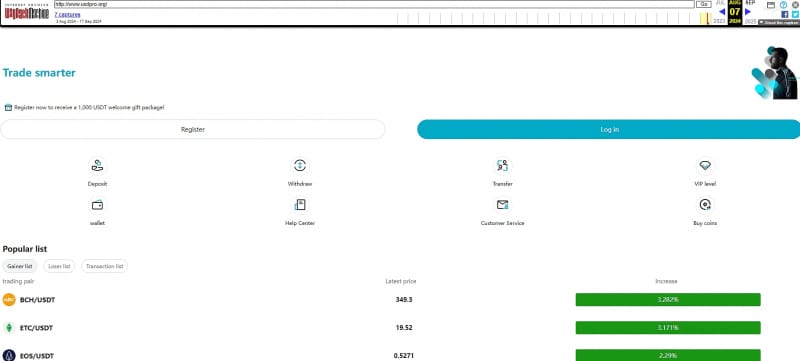This screenshot has width=800, height=361.
Task: Open the wallet icon
Action: pyautogui.click(x=97, y=205)
